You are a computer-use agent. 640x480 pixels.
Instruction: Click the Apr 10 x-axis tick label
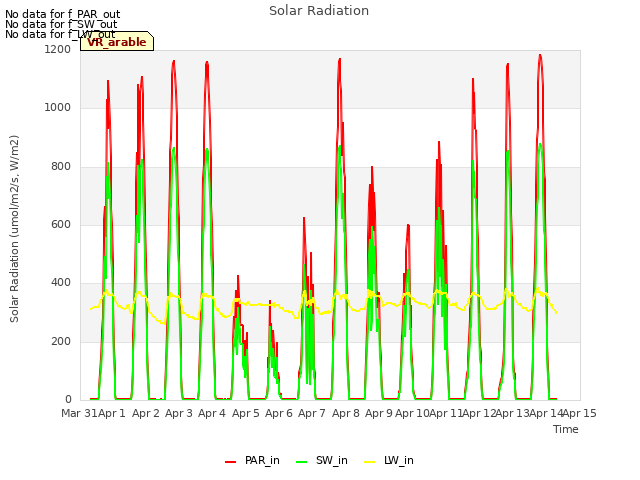412,413
